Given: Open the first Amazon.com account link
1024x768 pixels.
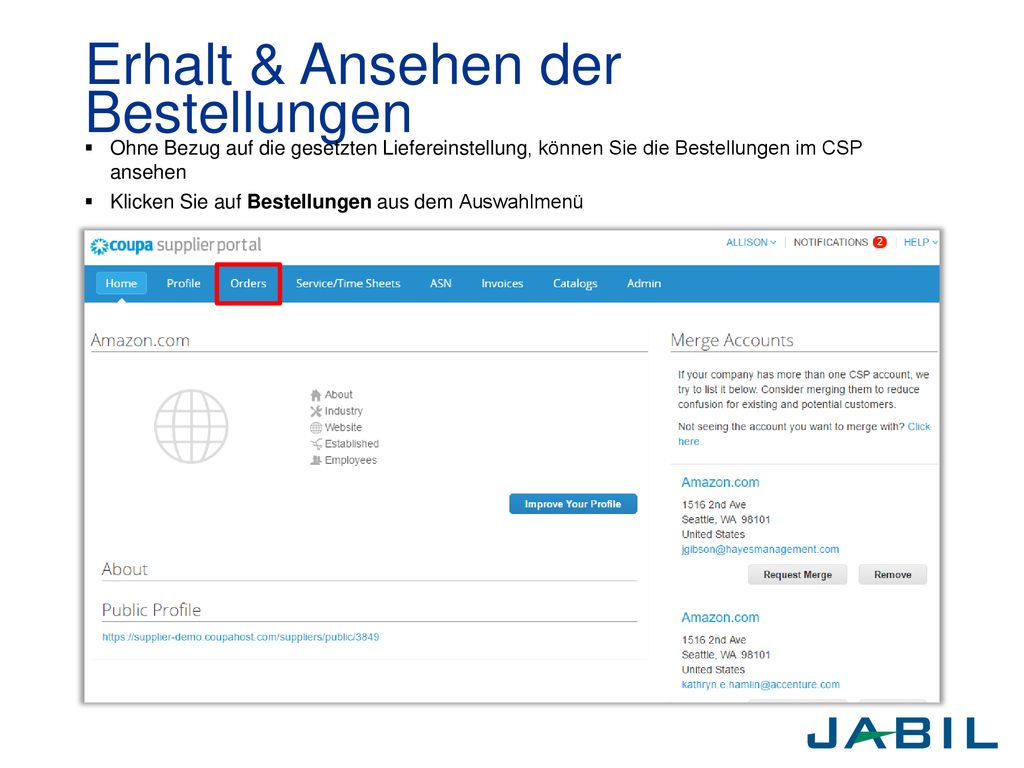Looking at the screenshot, I should 720,483.
